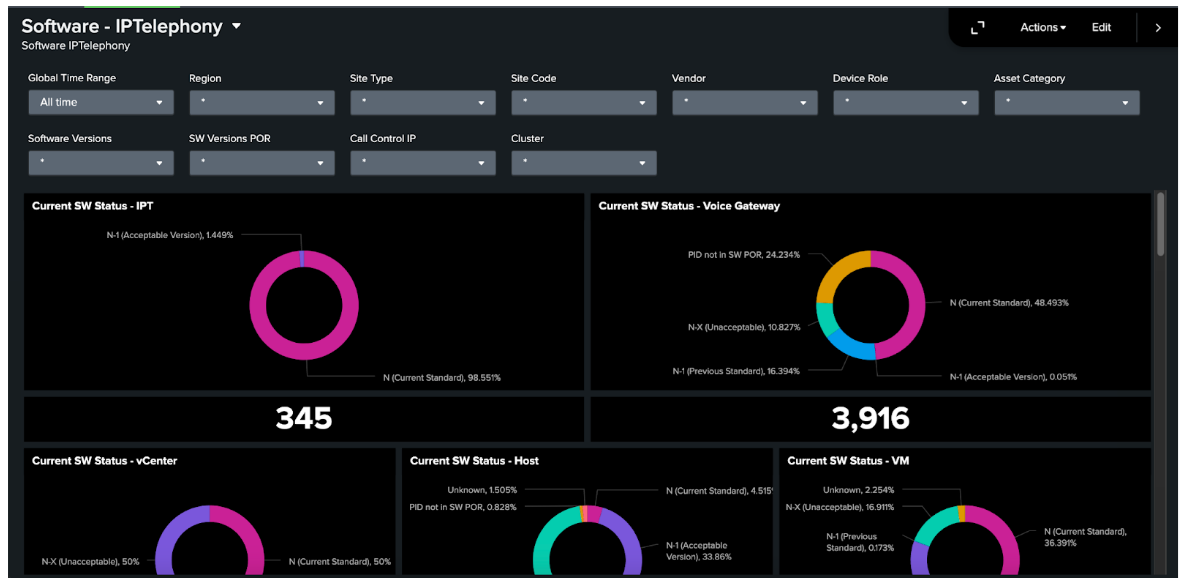Open the Software Versions filter dropdown
1186x585 pixels.
point(100,162)
